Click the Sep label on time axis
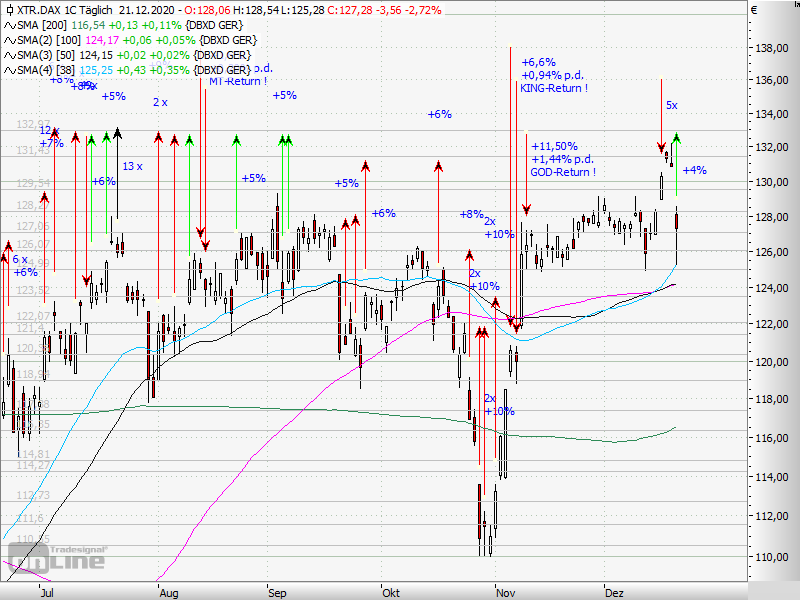800x600 pixels. pyautogui.click(x=277, y=593)
